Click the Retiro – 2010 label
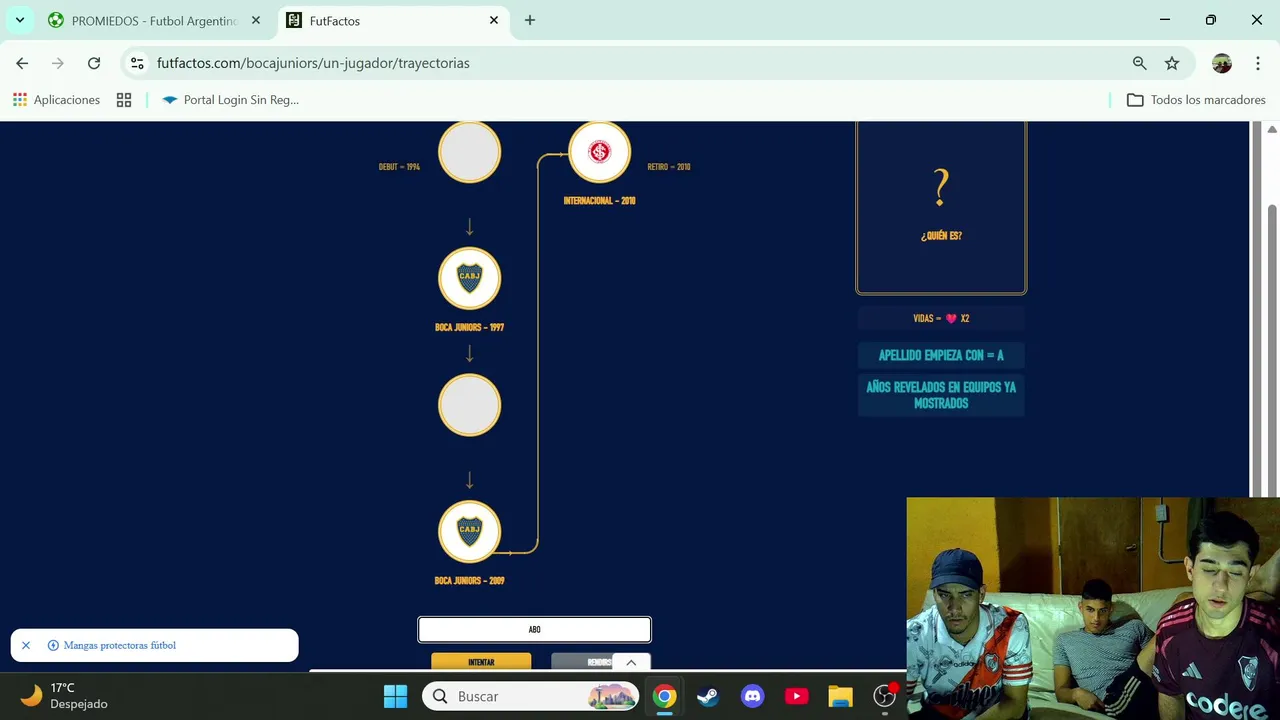 tap(669, 167)
